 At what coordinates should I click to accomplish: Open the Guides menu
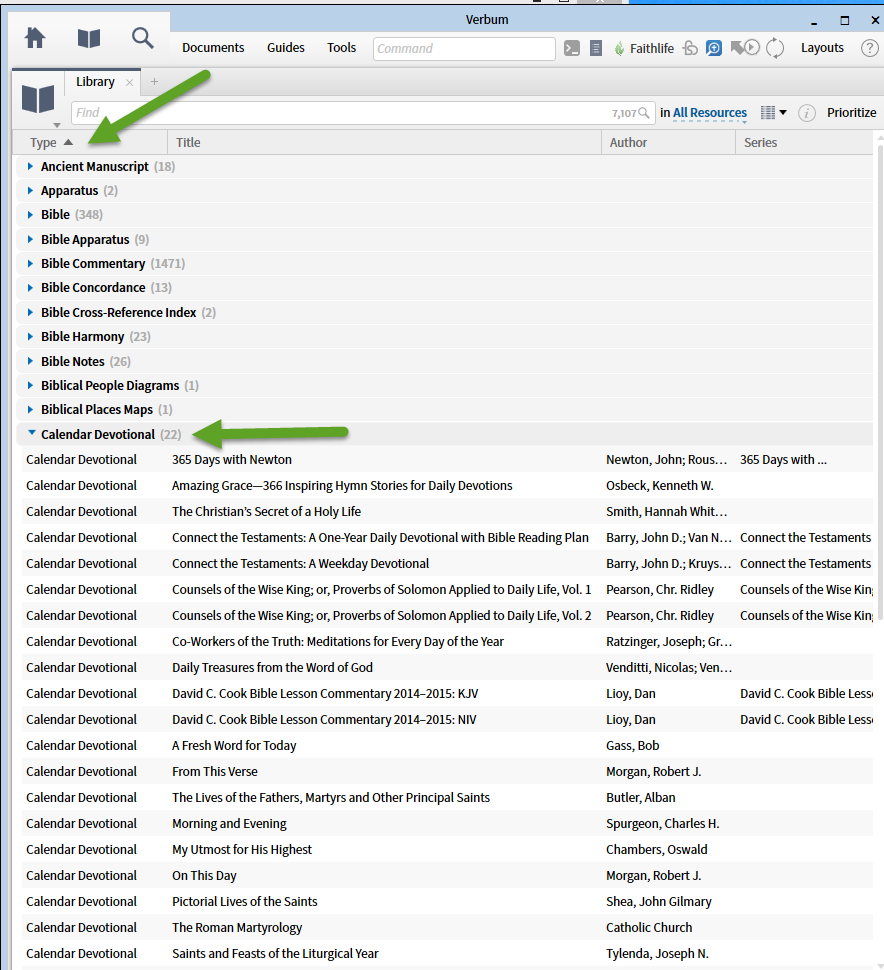tap(286, 48)
